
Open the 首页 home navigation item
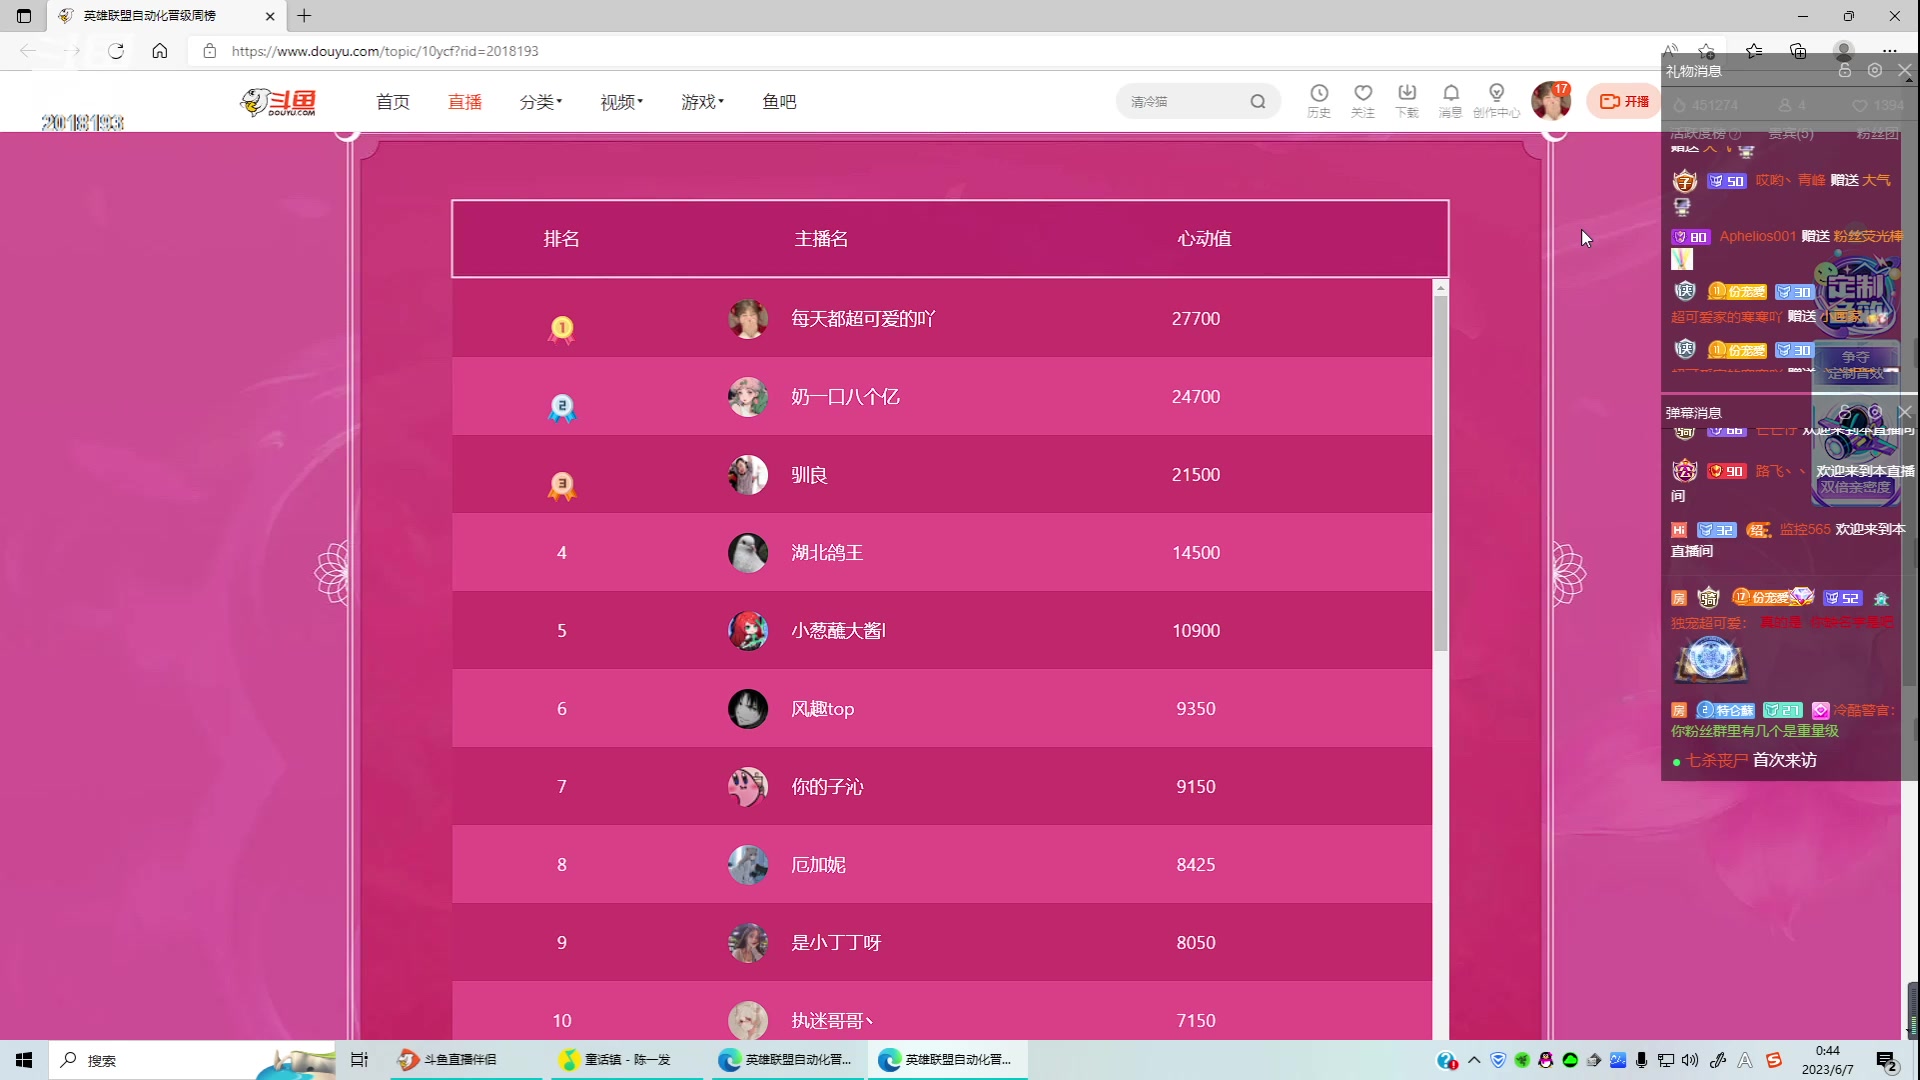coord(393,102)
